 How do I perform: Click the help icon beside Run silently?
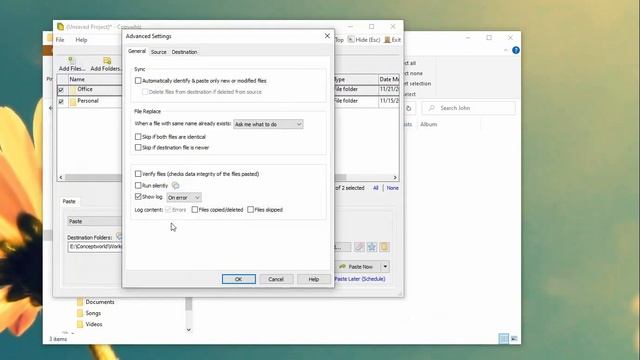coord(176,186)
